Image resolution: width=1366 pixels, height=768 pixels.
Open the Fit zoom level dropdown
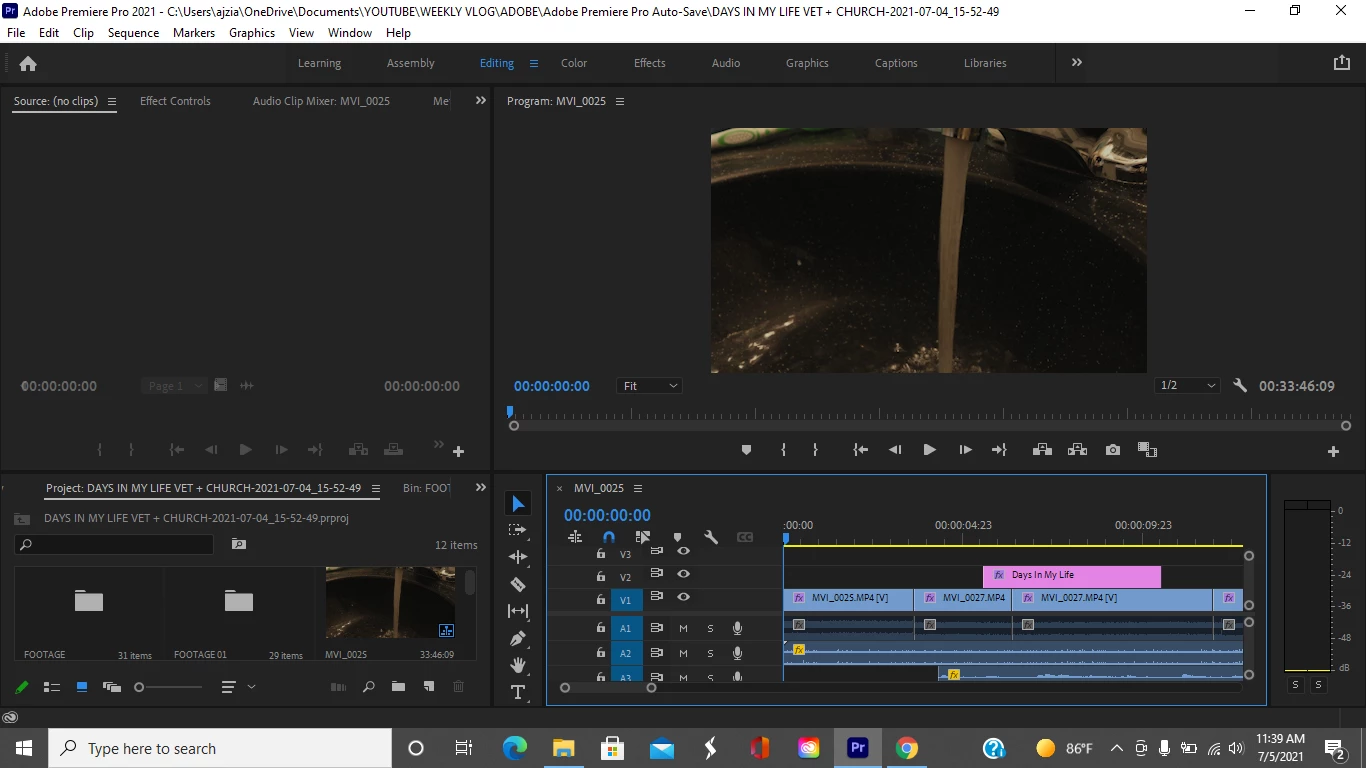pyautogui.click(x=649, y=386)
